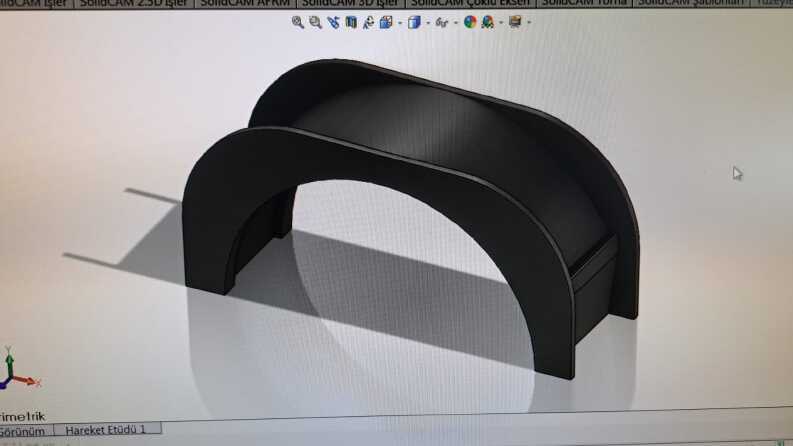Click the Apply Scene icon
This screenshot has height=446, width=793.
488,22
